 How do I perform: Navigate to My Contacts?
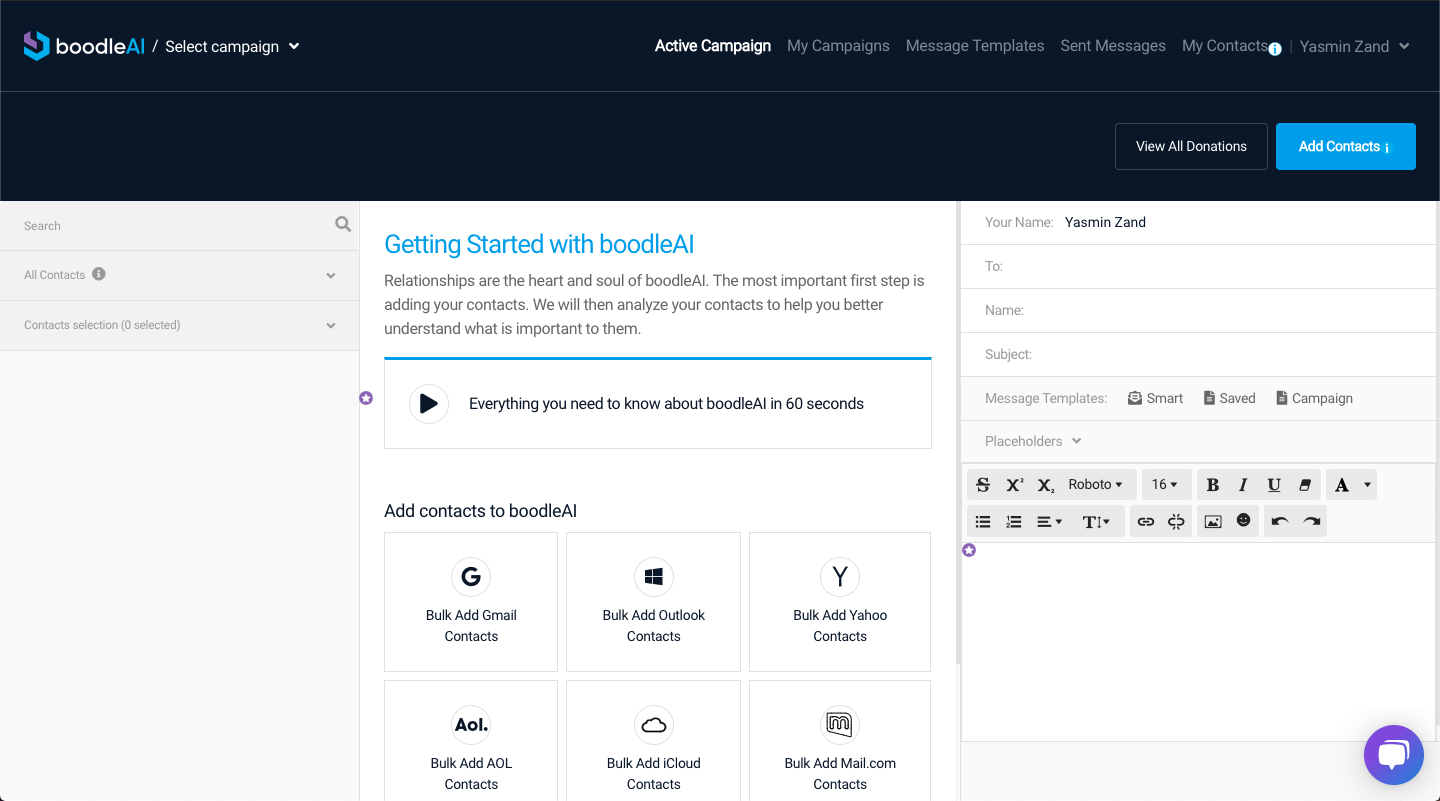(x=1225, y=46)
